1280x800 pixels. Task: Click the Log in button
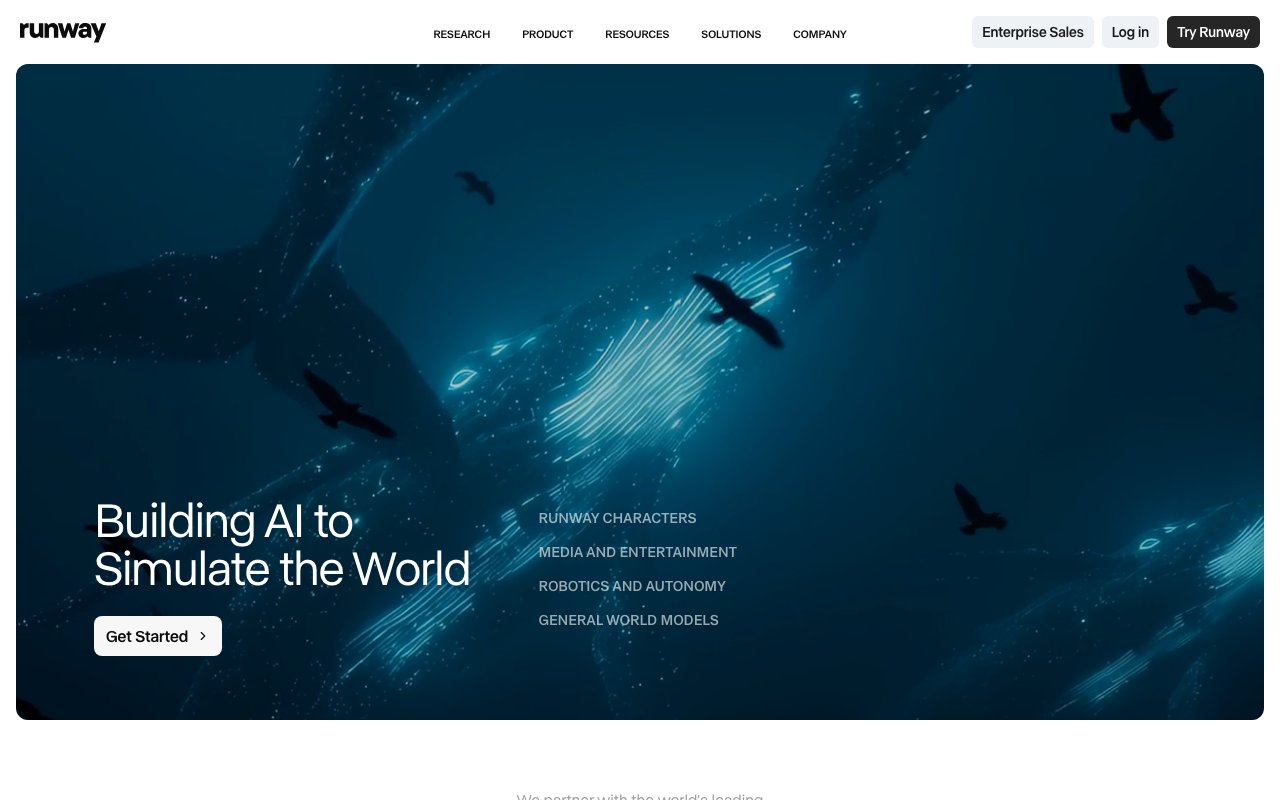point(1129,31)
